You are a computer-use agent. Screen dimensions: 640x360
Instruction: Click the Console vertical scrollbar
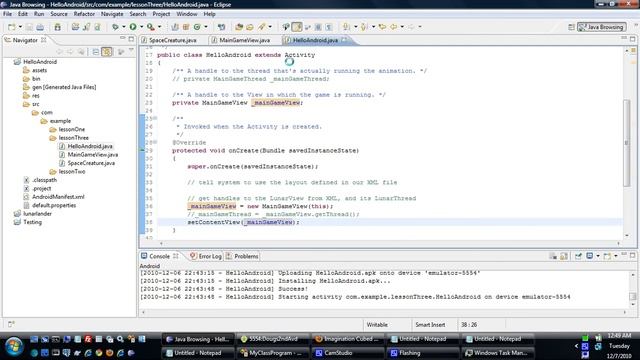(632, 290)
